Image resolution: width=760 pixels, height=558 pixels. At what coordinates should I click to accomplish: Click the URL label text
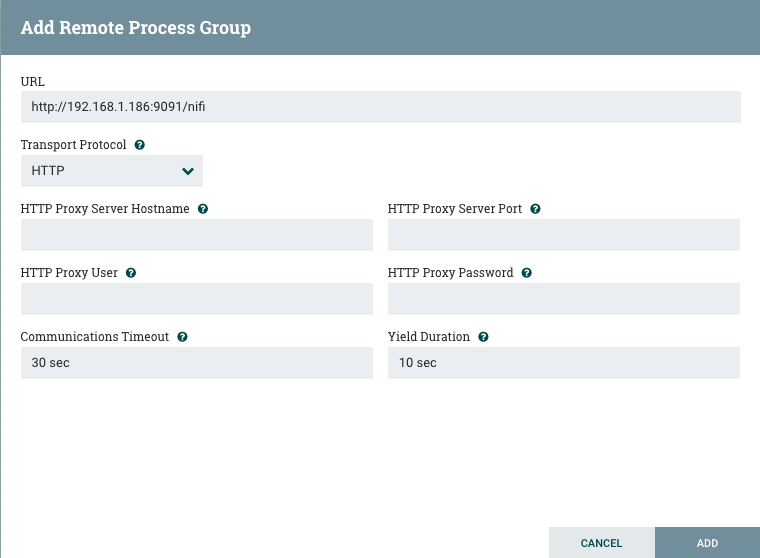pos(32,81)
